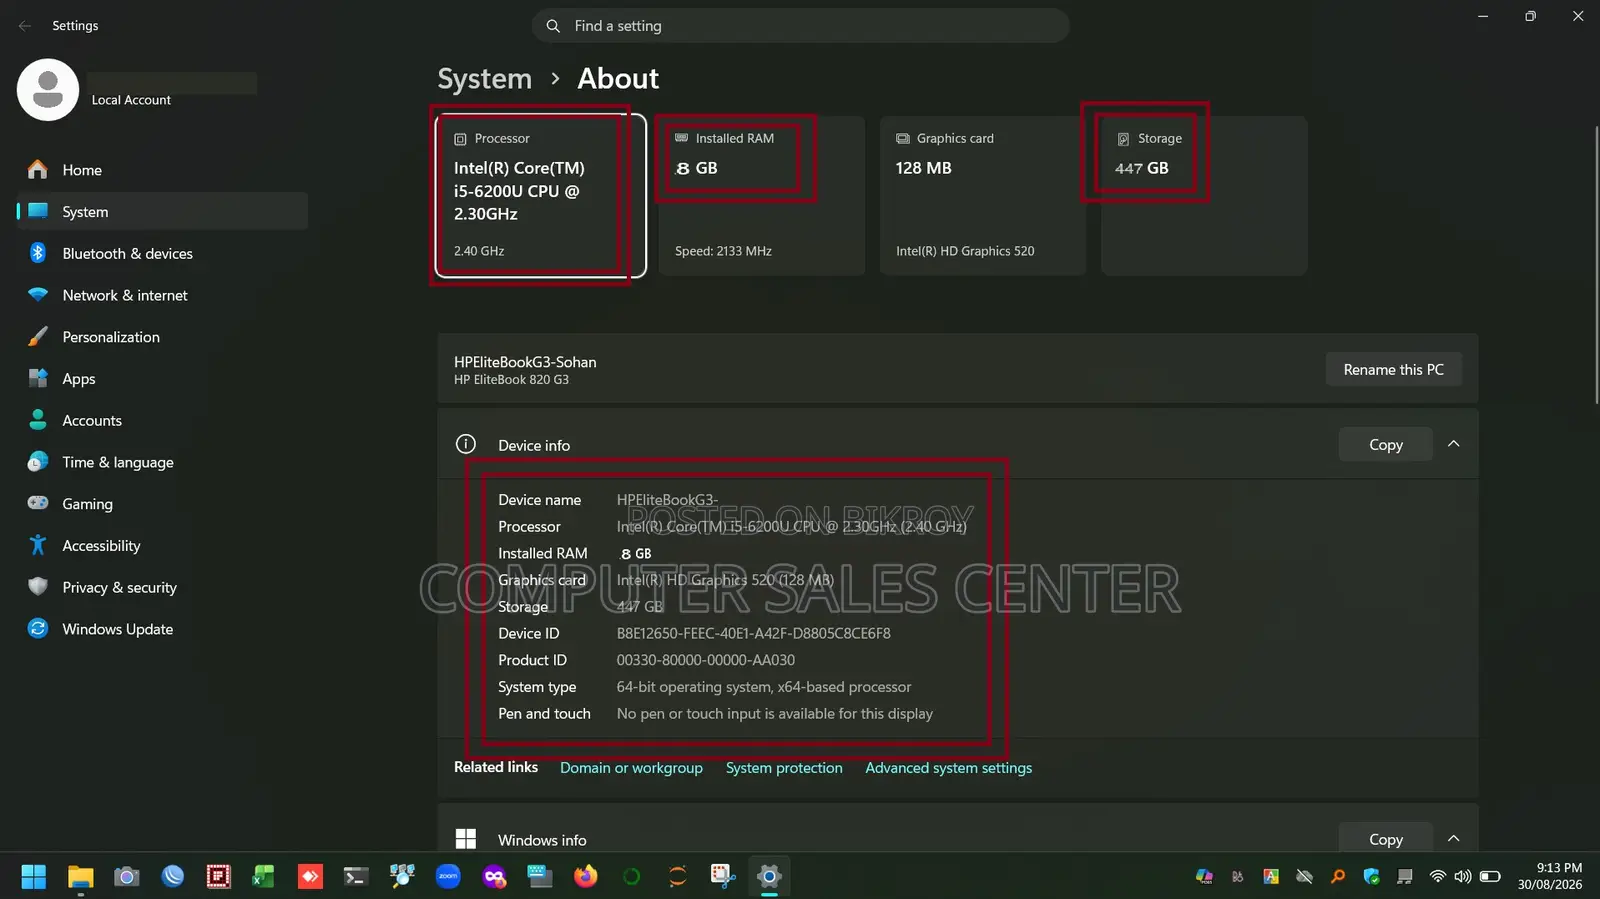Launch Zoom from the taskbar
Viewport: 1600px width, 899px height.
click(x=448, y=877)
